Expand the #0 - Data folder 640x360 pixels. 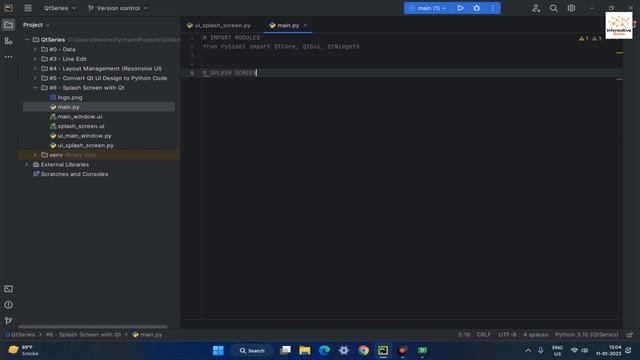coord(35,49)
